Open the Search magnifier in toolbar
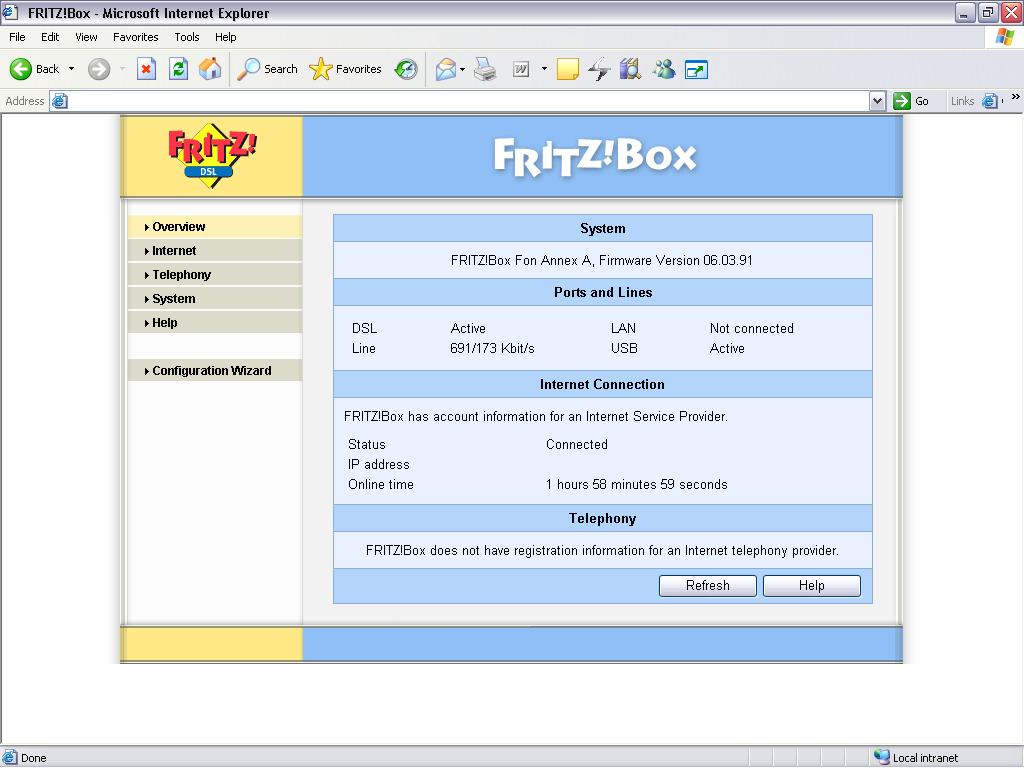The width and height of the screenshot is (1024, 768). pyautogui.click(x=248, y=69)
